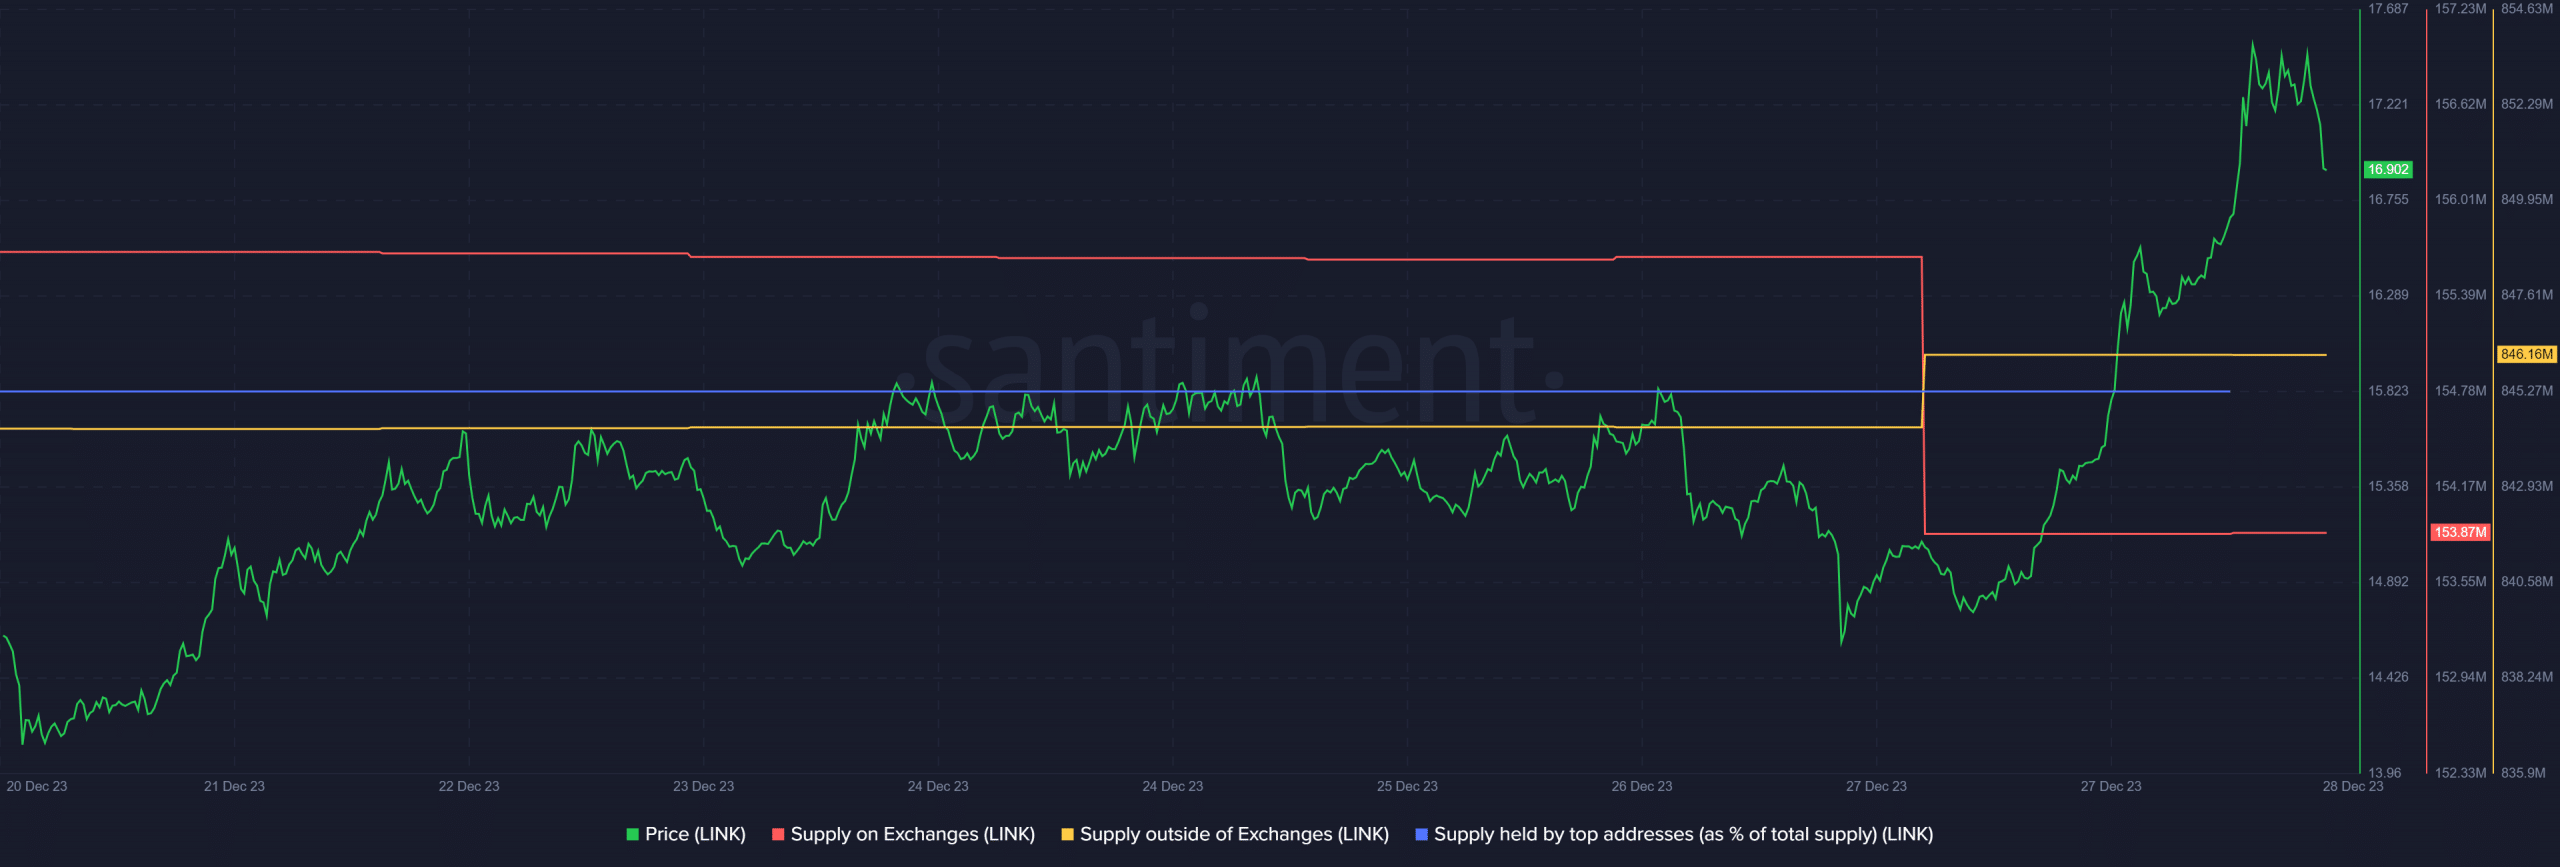Click the 16.289 price axis value
The width and height of the screenshot is (2560, 867).
pos(2388,295)
